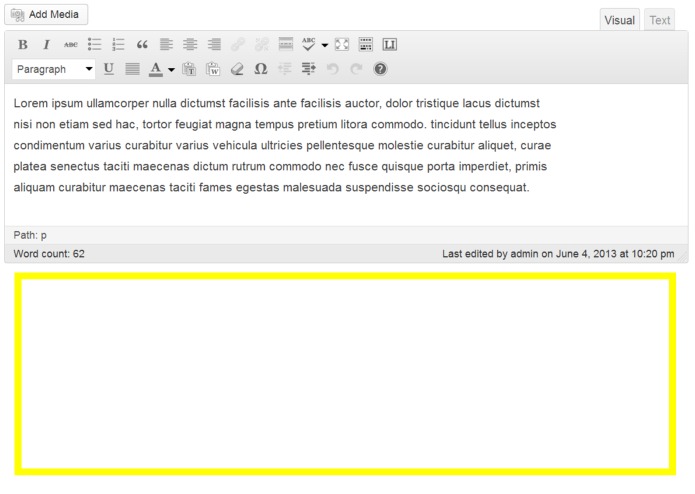Viewport: 695px width, 494px height.
Task: Click the Add Media button
Action: tap(46, 15)
